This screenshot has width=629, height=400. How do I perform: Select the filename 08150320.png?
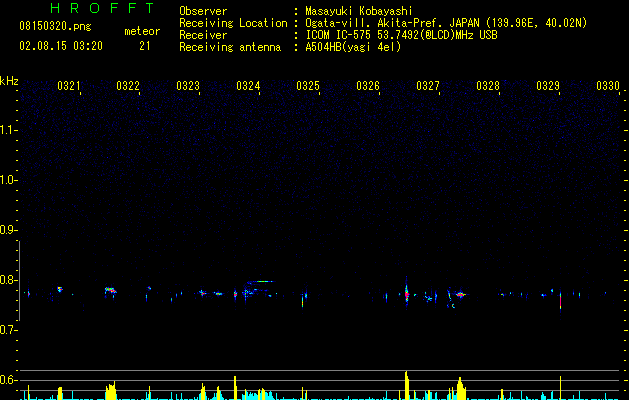(x=55, y=27)
